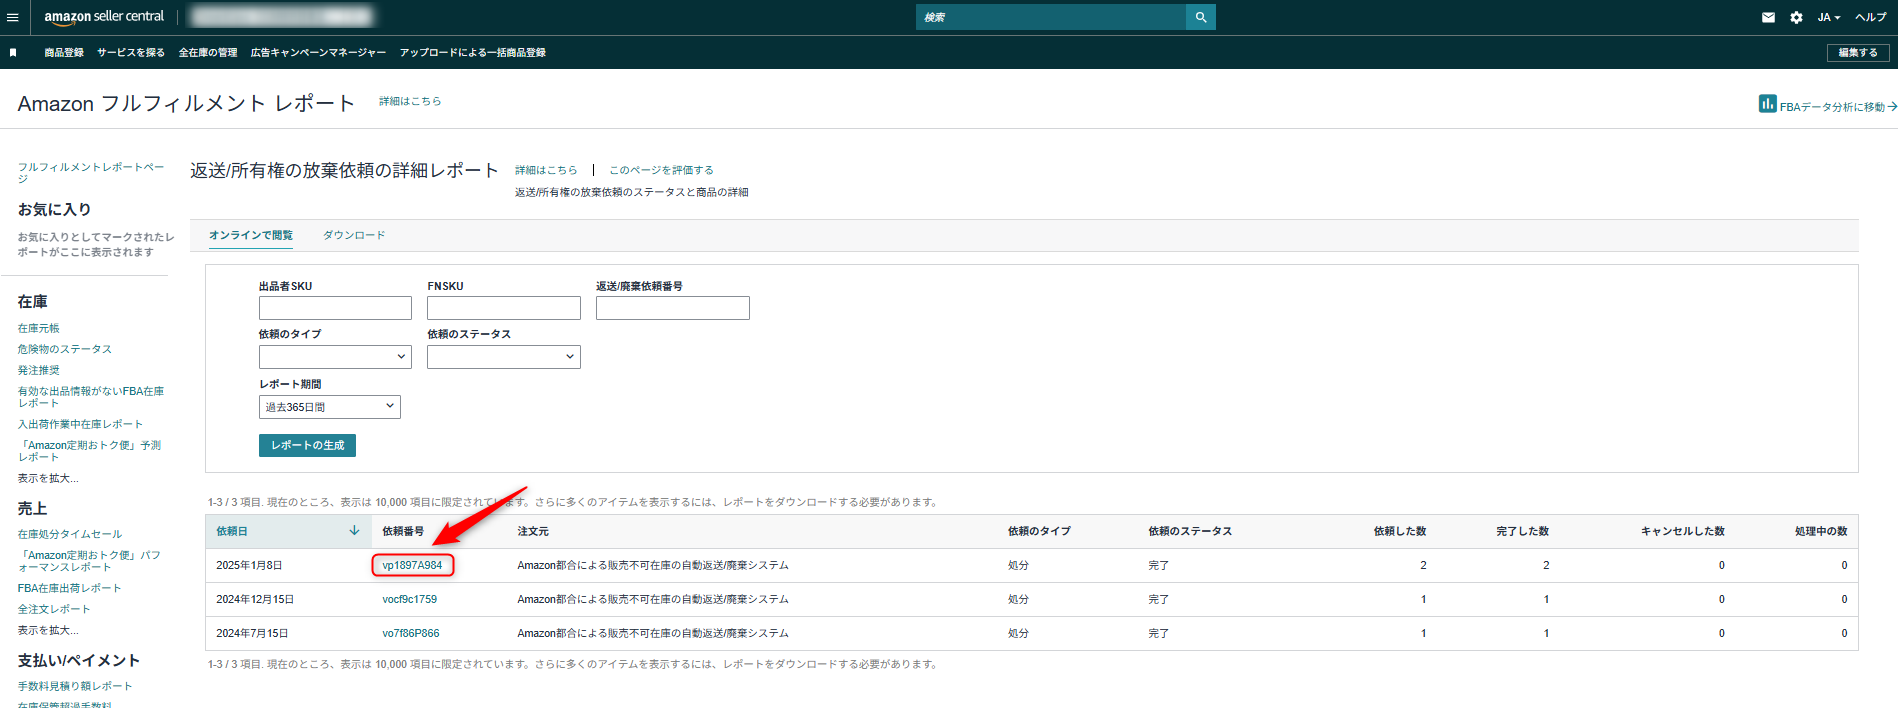Open the JA language dropdown
1898x708 pixels.
click(1828, 17)
